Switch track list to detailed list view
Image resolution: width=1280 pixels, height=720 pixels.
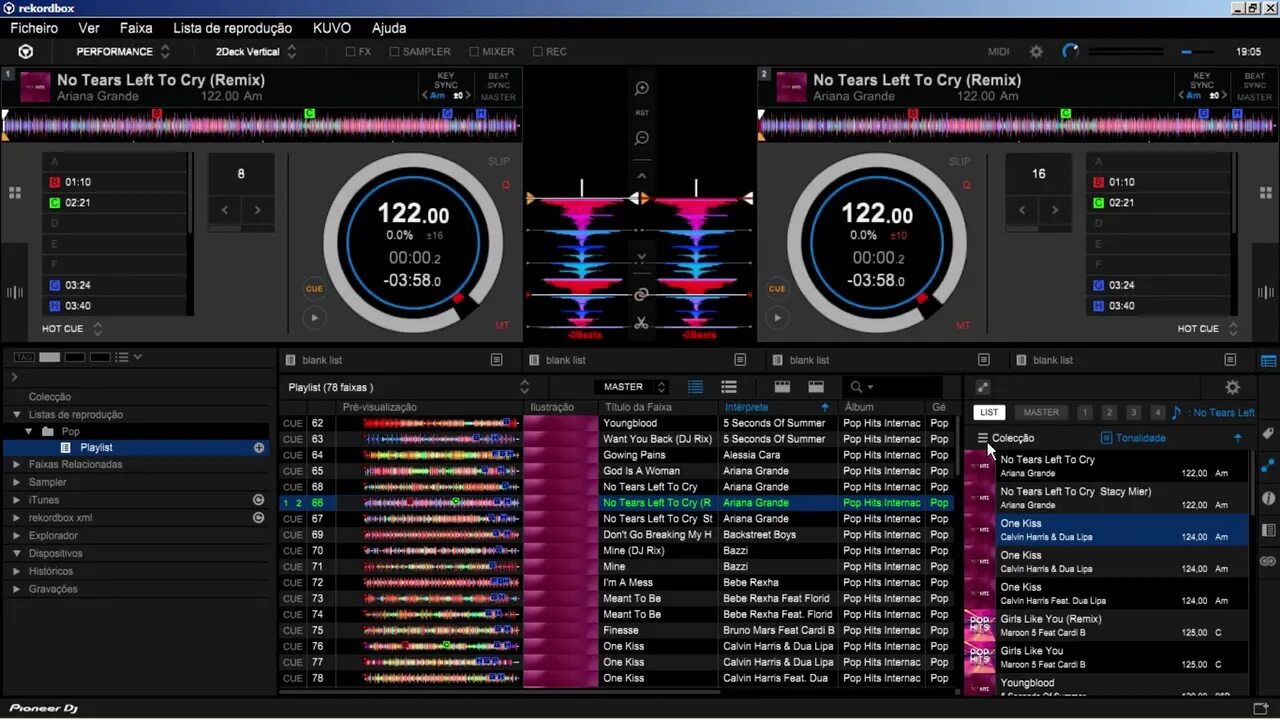tap(695, 387)
